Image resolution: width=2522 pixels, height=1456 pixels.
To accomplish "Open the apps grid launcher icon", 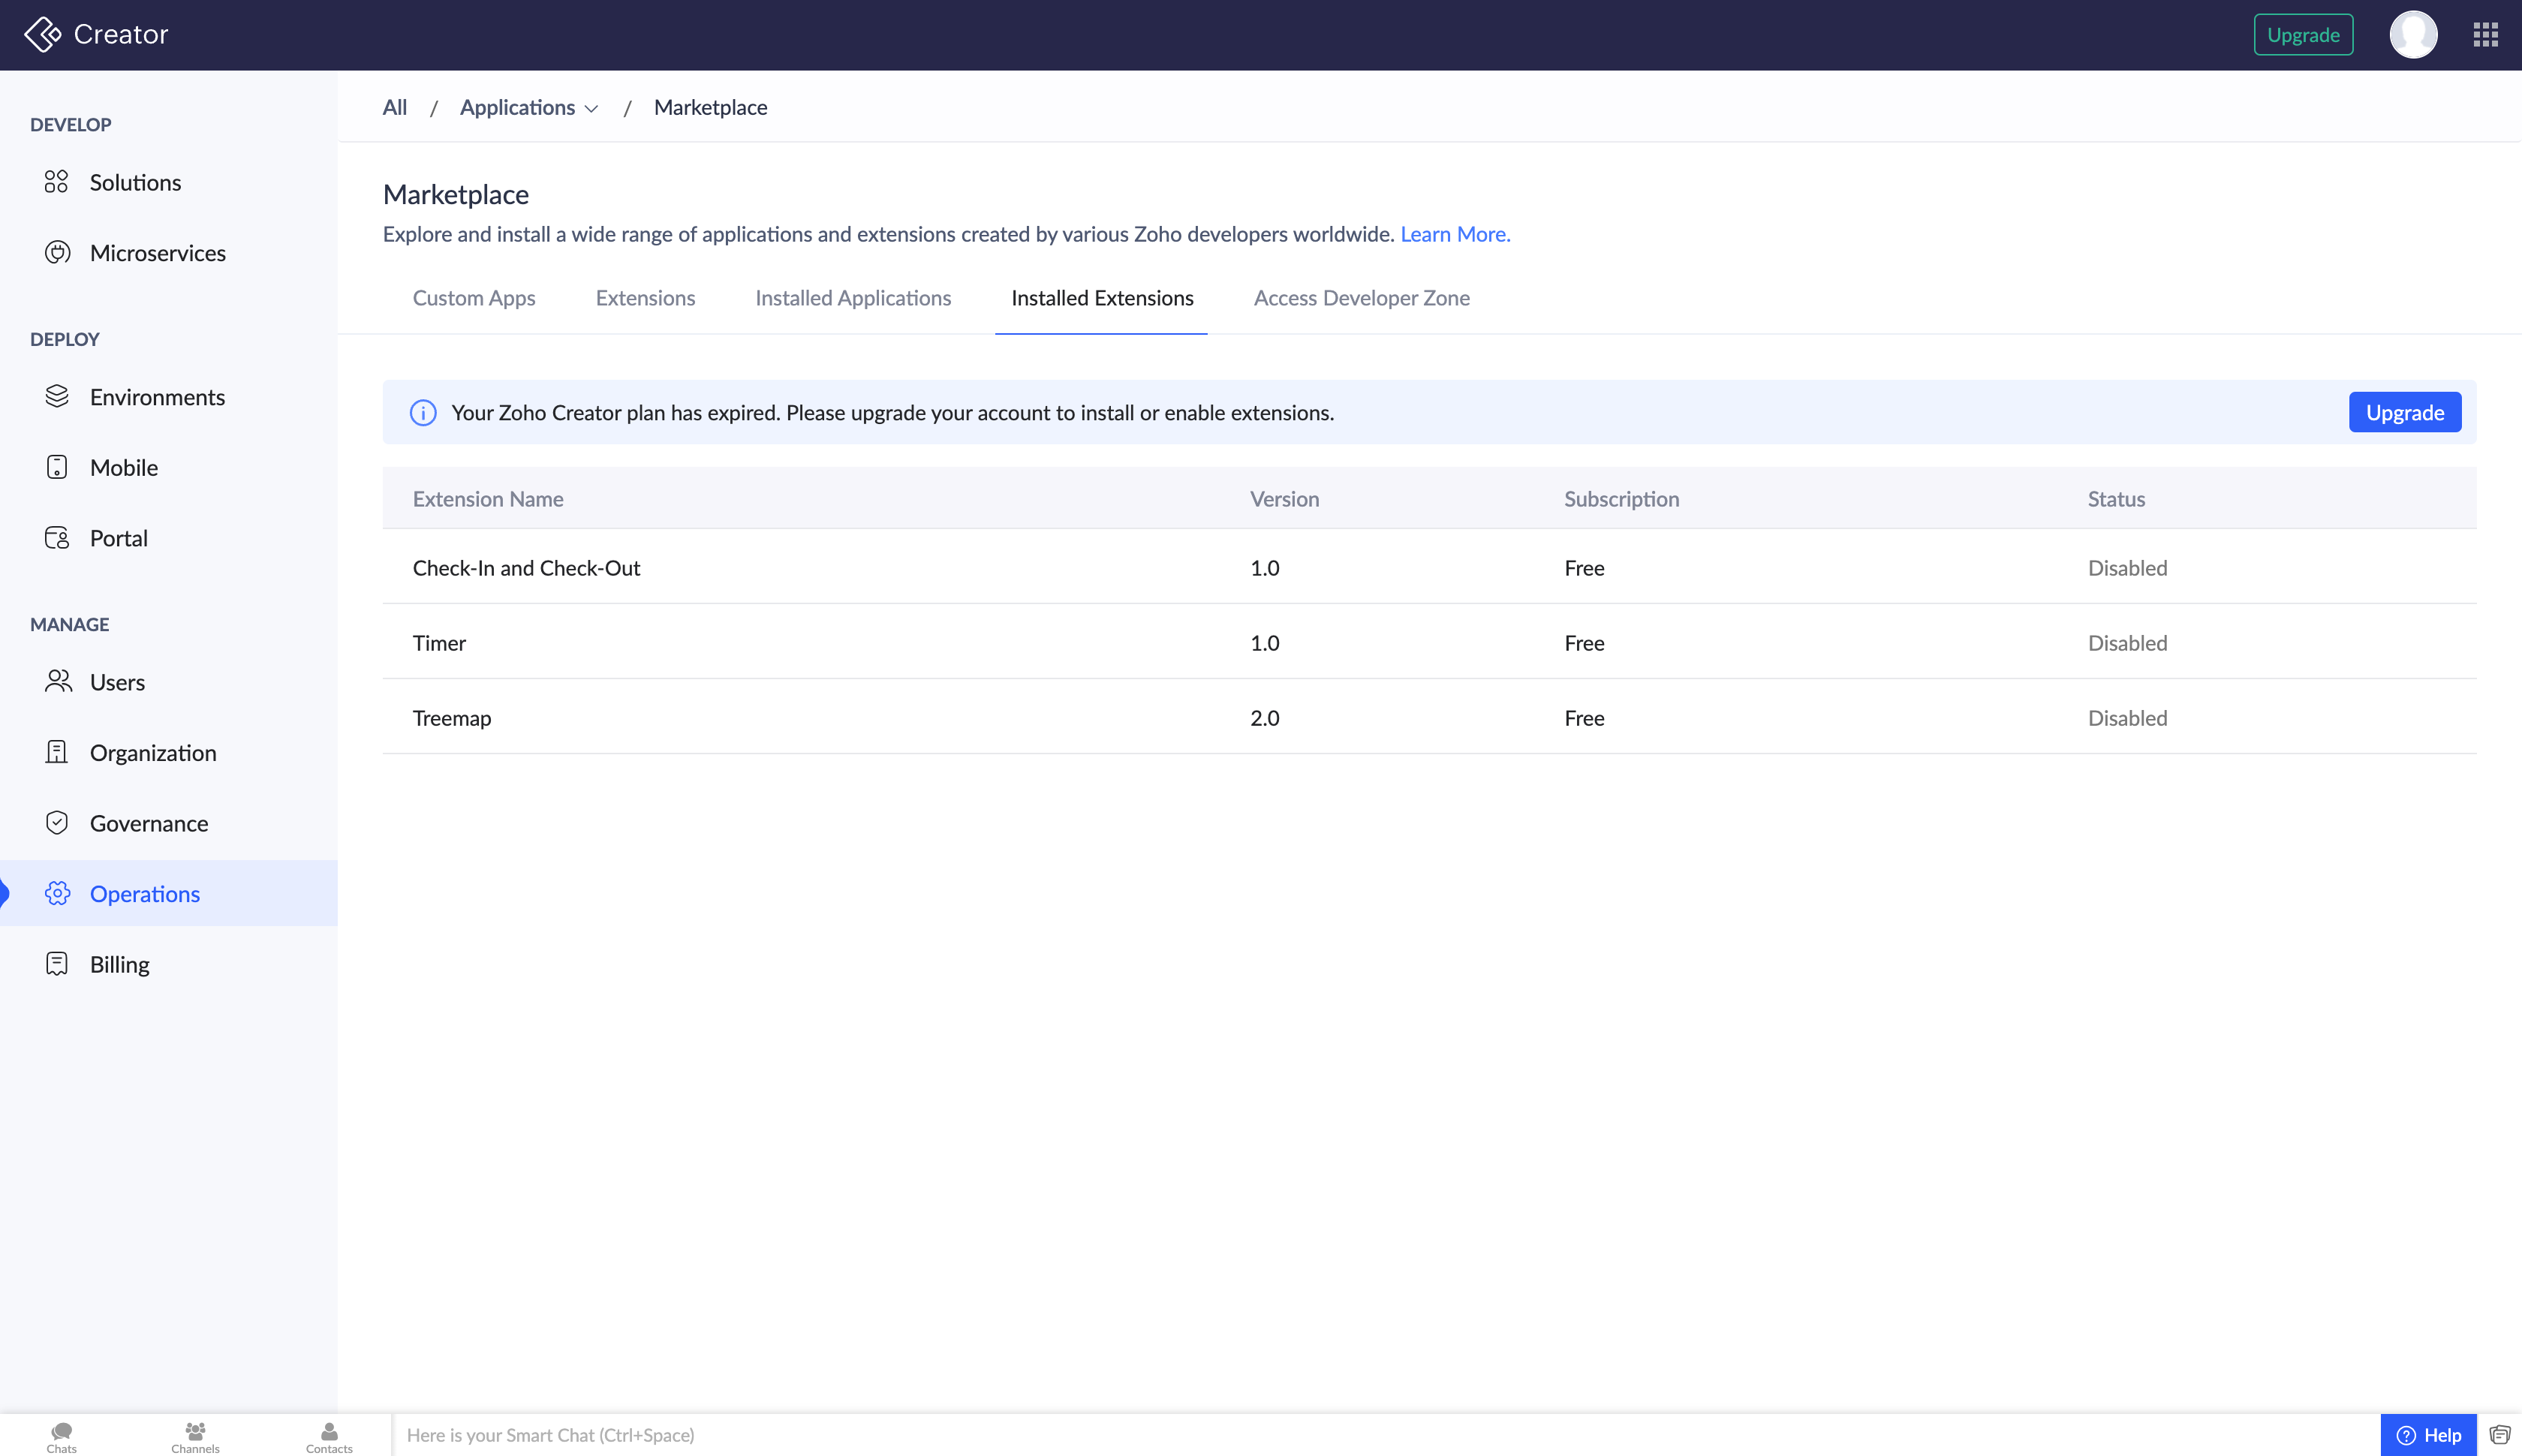I will (2485, 35).
